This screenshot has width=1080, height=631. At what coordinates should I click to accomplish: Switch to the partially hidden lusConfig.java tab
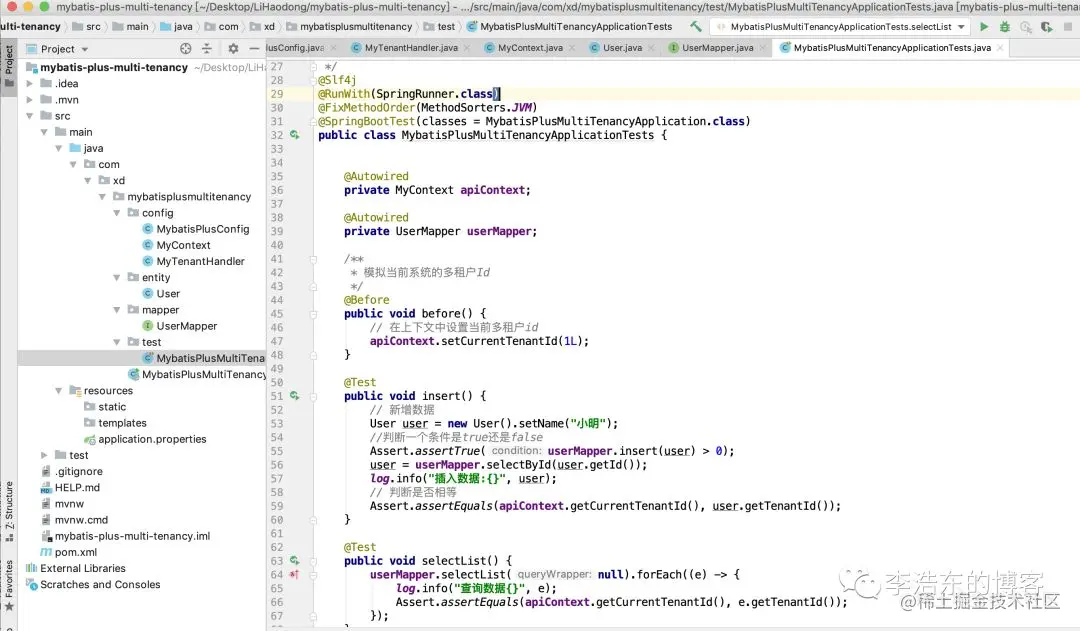pos(295,48)
